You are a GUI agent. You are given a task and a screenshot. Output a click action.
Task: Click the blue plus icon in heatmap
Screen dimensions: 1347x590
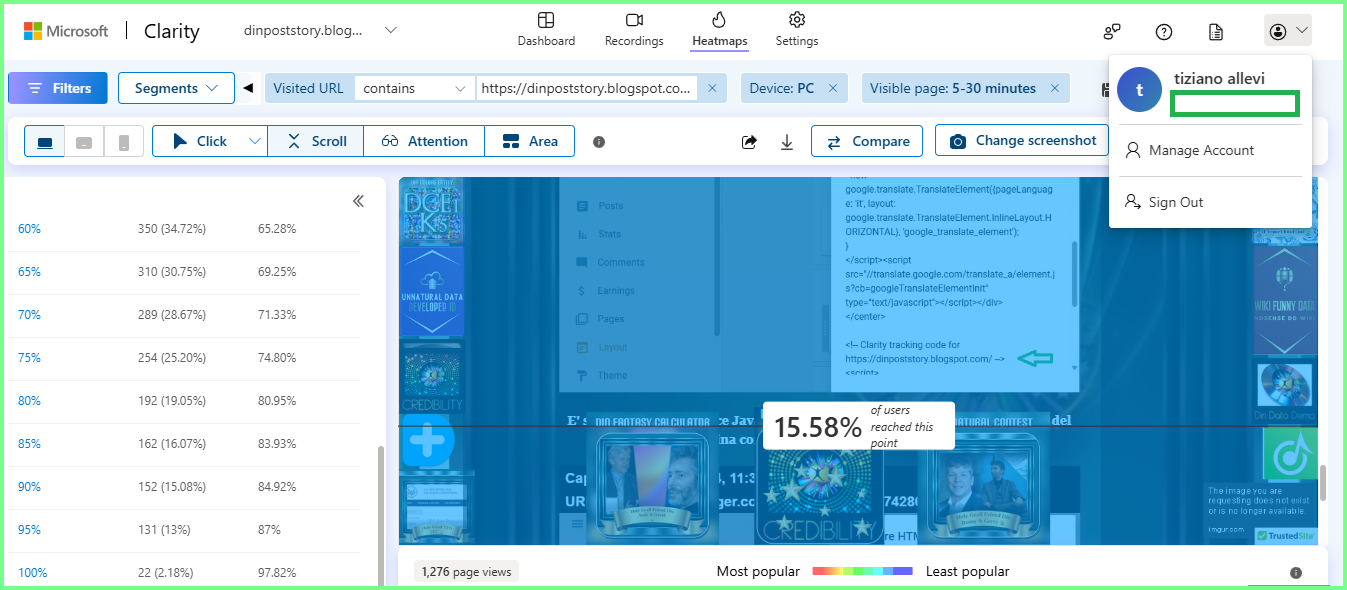pos(427,441)
